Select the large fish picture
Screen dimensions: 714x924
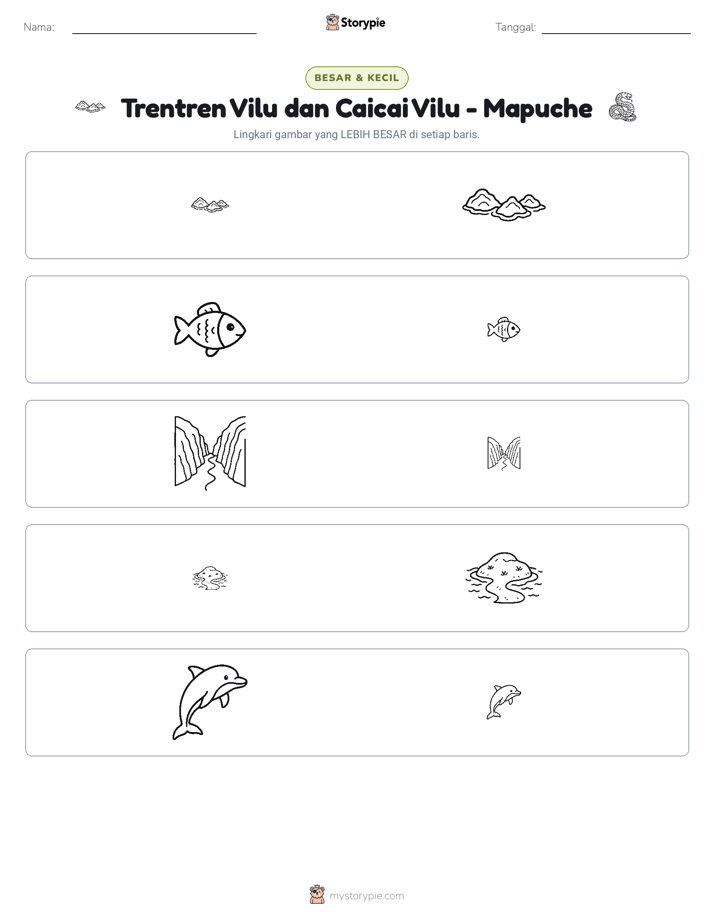(x=210, y=329)
